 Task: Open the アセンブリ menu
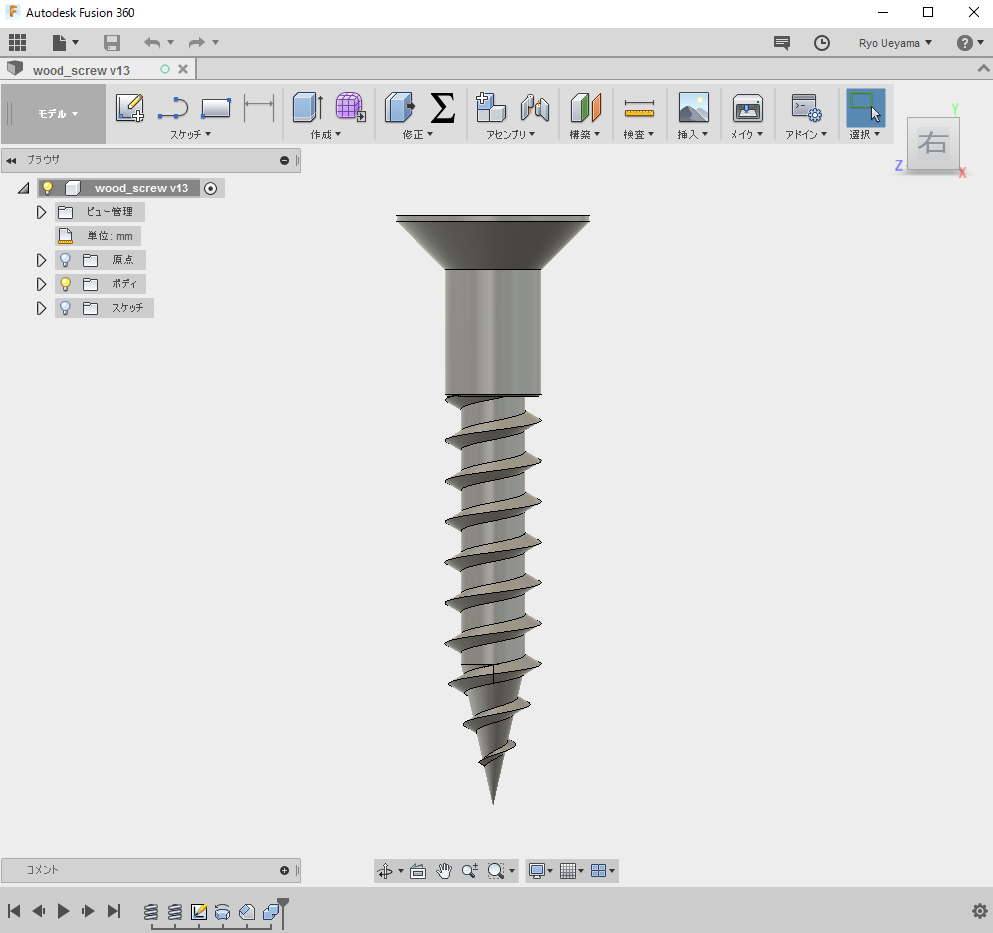click(510, 134)
